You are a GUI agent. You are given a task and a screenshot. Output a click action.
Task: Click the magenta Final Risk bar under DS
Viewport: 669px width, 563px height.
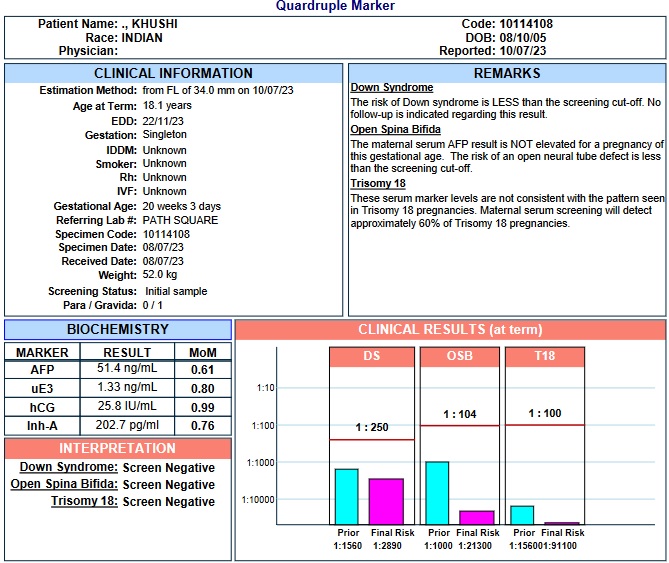(x=386, y=501)
